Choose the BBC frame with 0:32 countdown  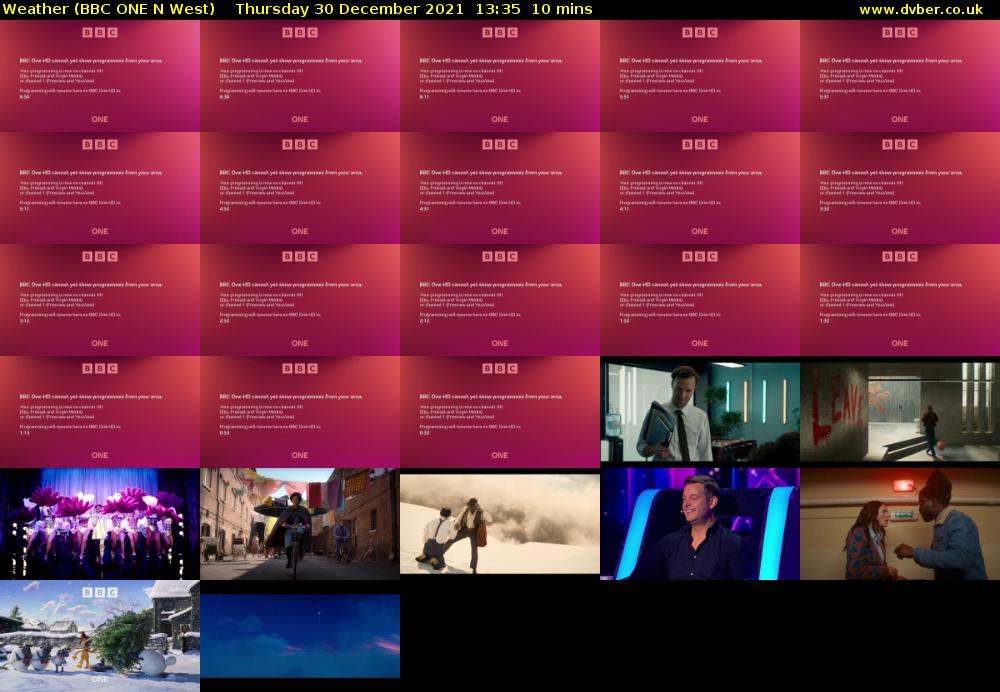(x=500, y=412)
